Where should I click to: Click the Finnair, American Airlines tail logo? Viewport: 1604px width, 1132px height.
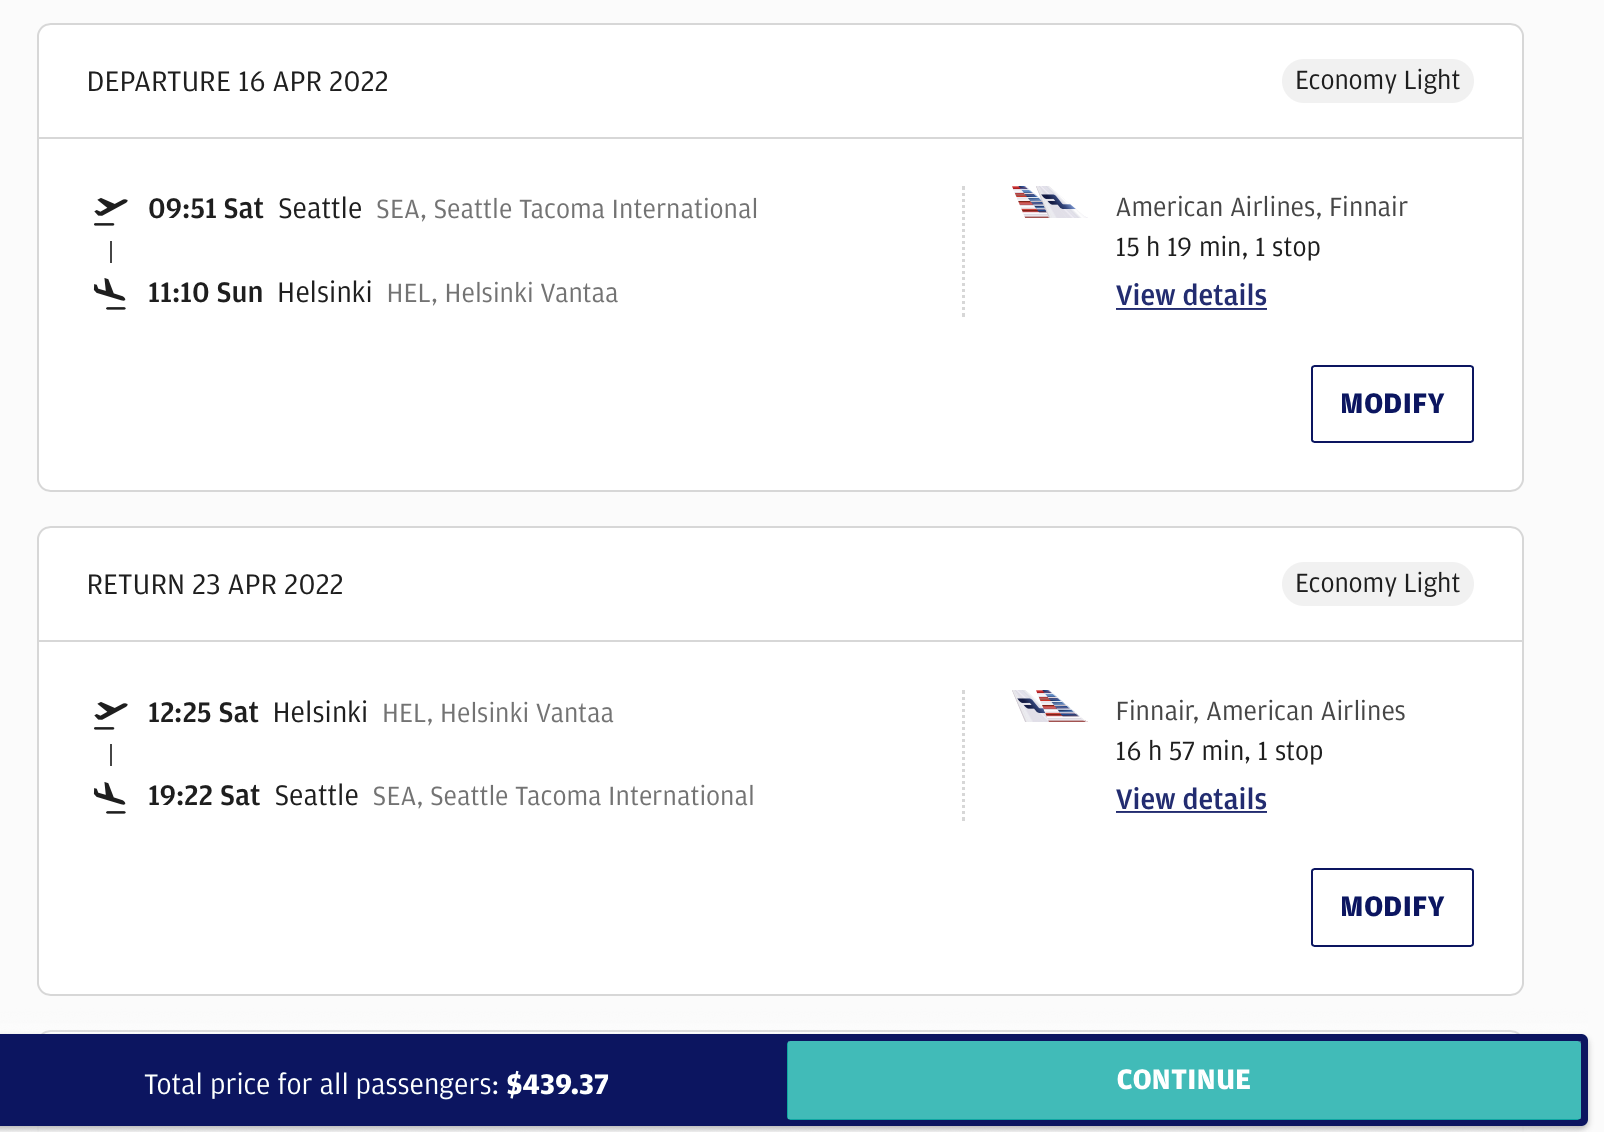(1048, 706)
